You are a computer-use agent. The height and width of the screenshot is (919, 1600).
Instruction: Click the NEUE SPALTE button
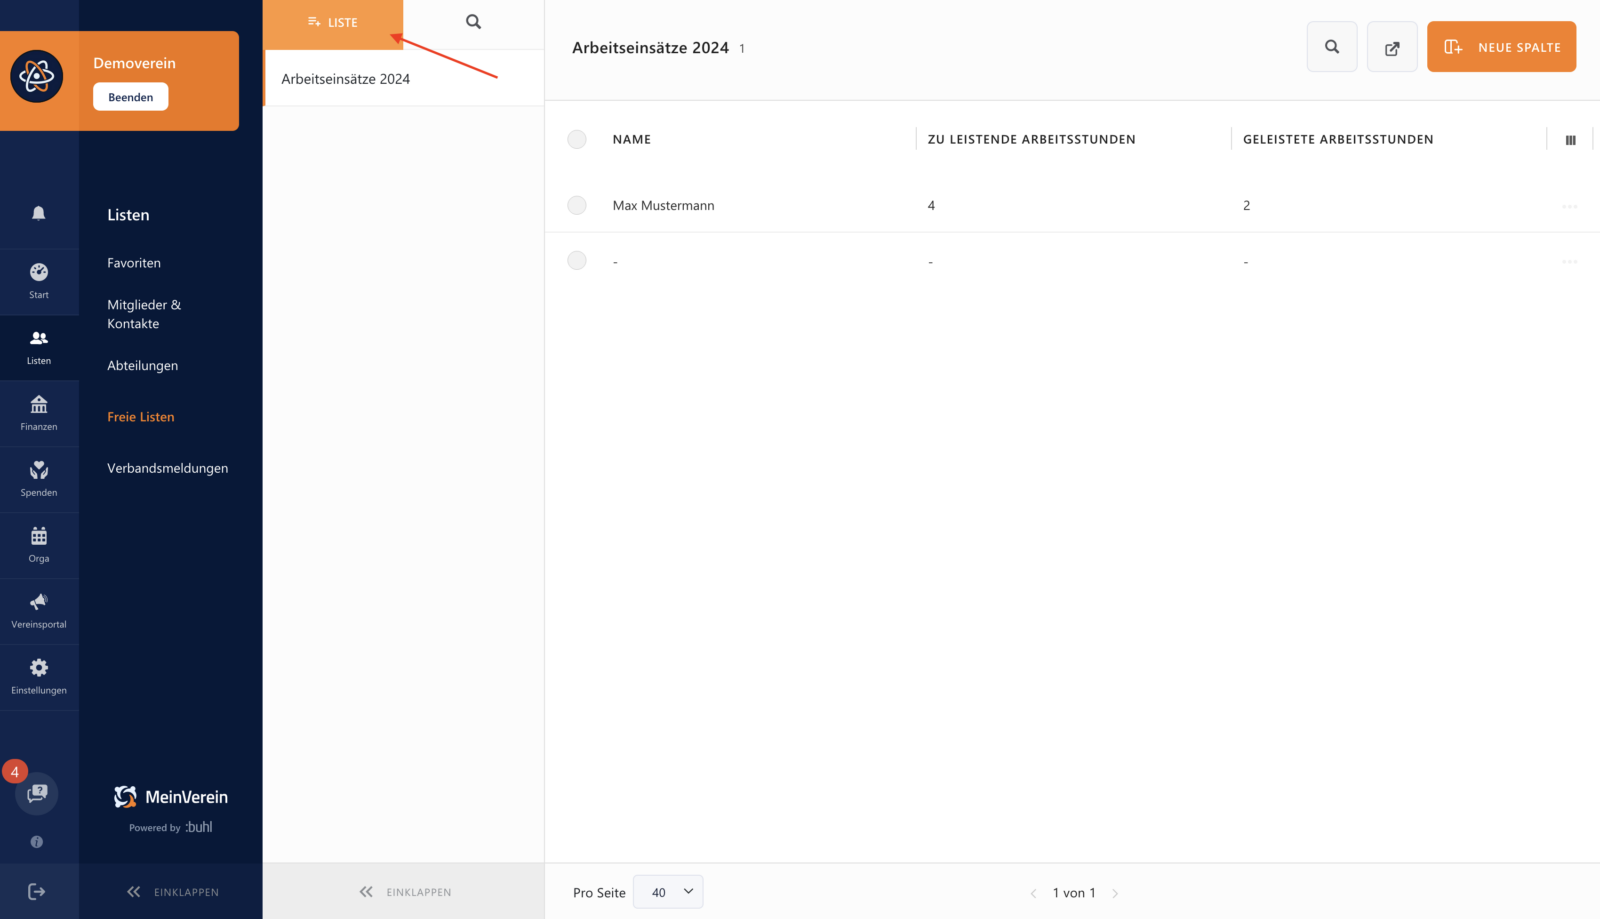(x=1501, y=47)
